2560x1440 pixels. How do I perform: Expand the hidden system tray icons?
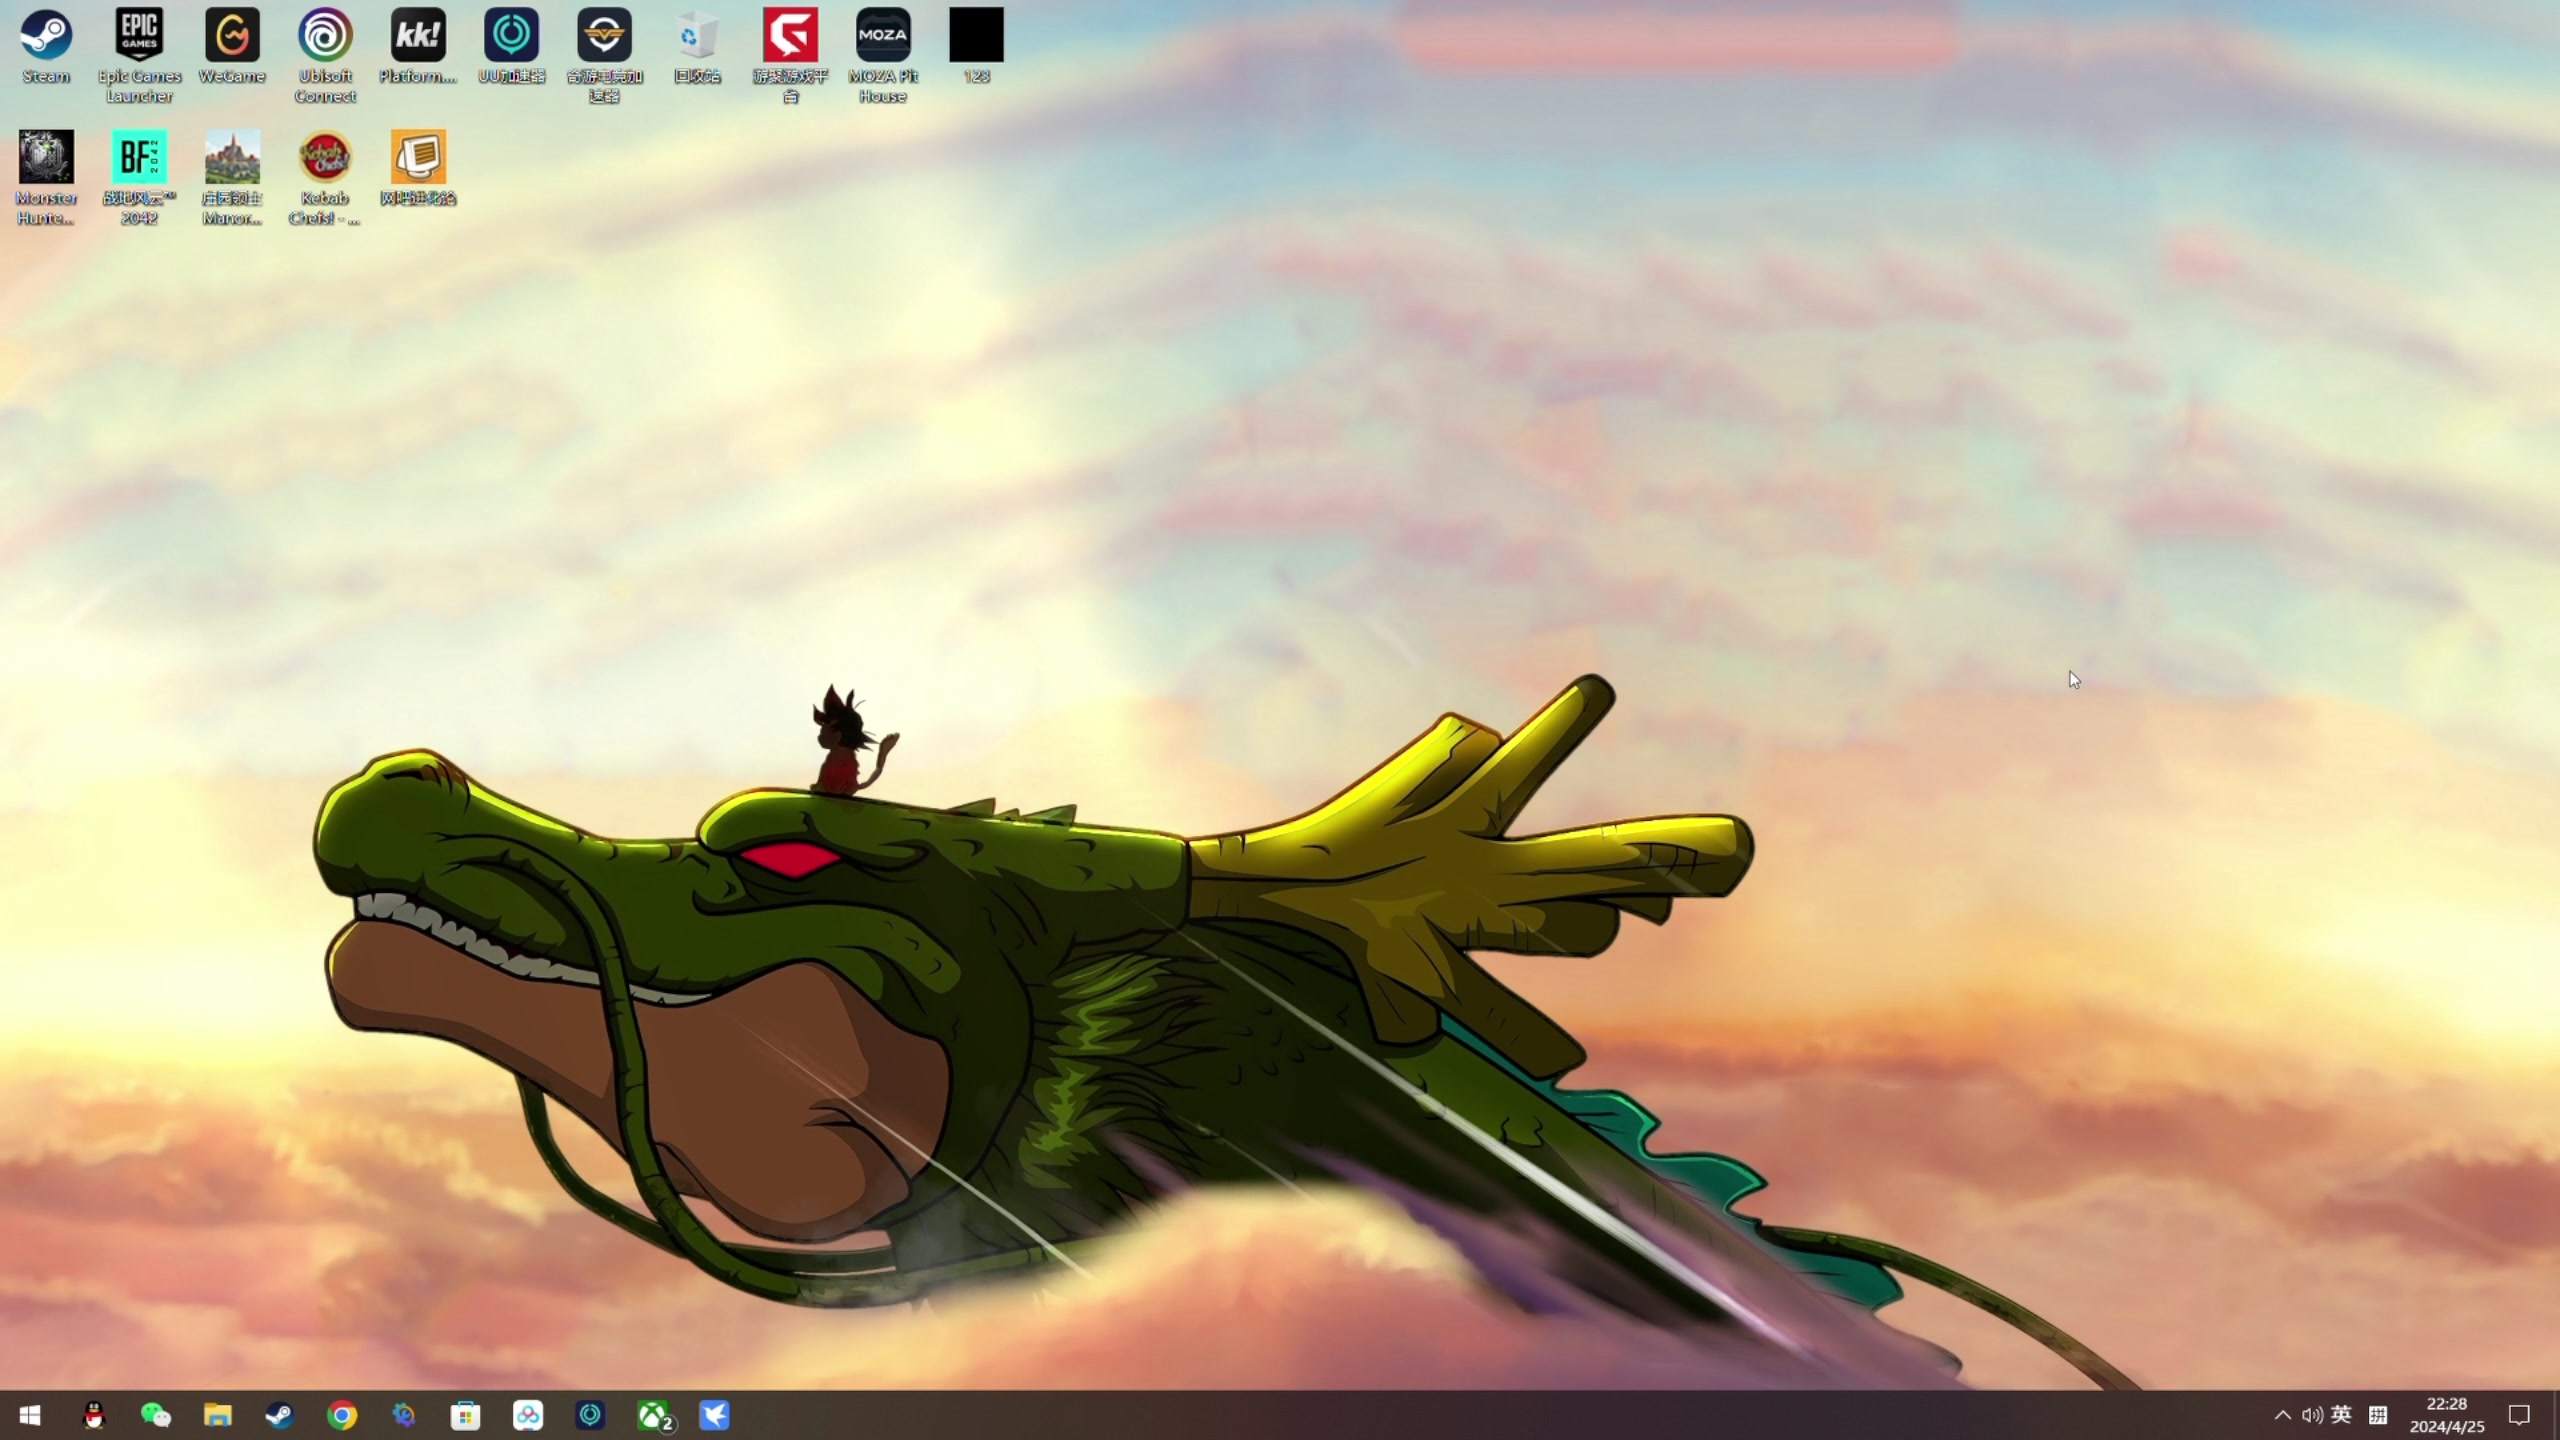tap(2282, 1415)
